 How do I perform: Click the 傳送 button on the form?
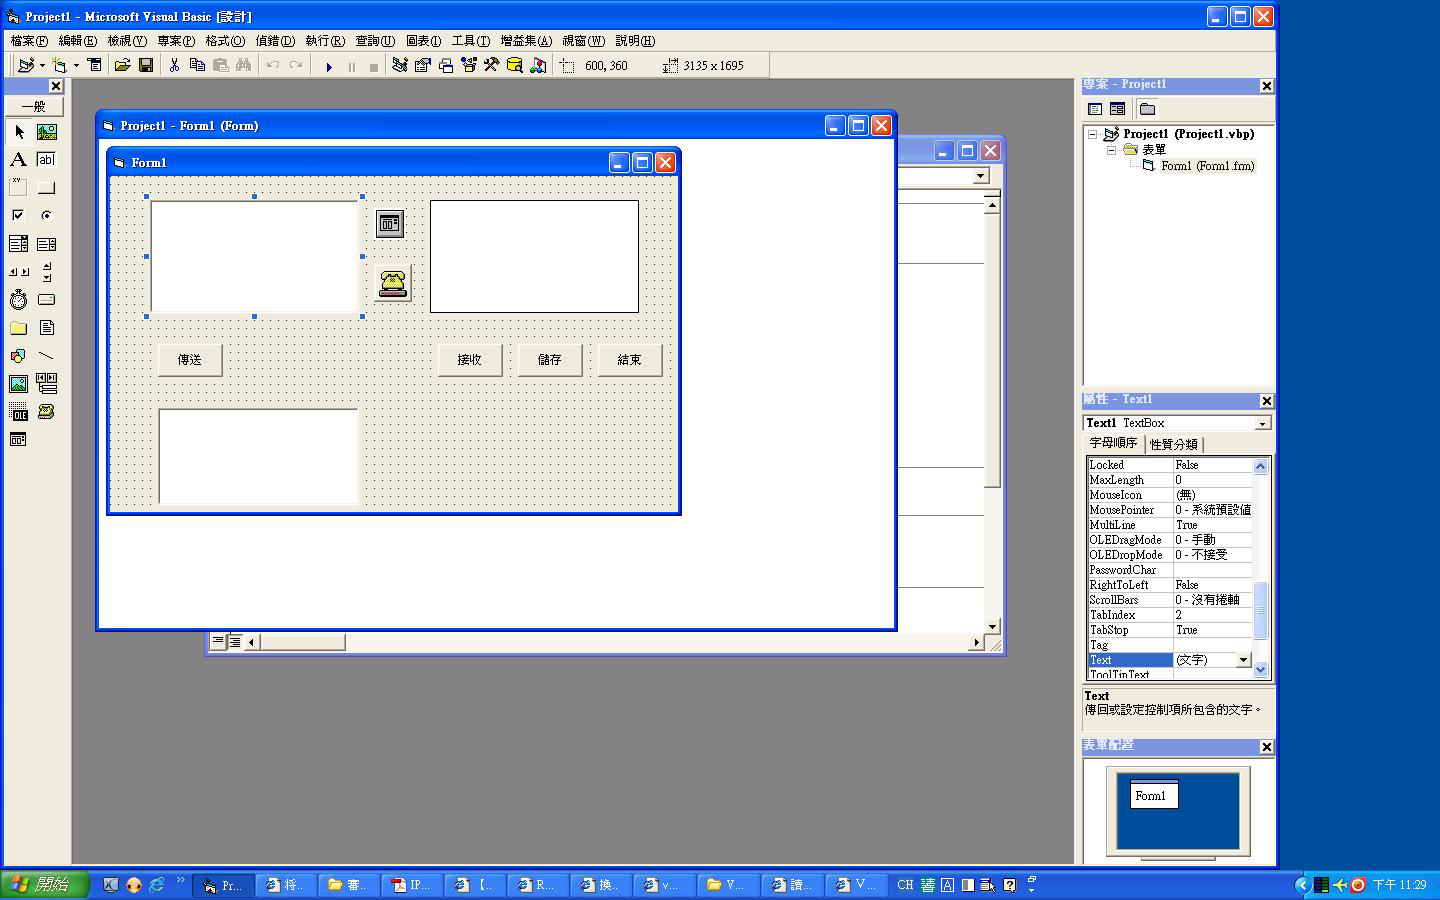tap(190, 360)
